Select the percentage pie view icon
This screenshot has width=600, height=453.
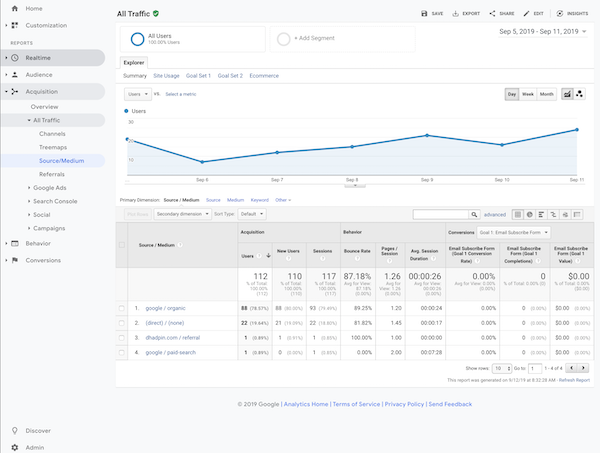tap(530, 214)
